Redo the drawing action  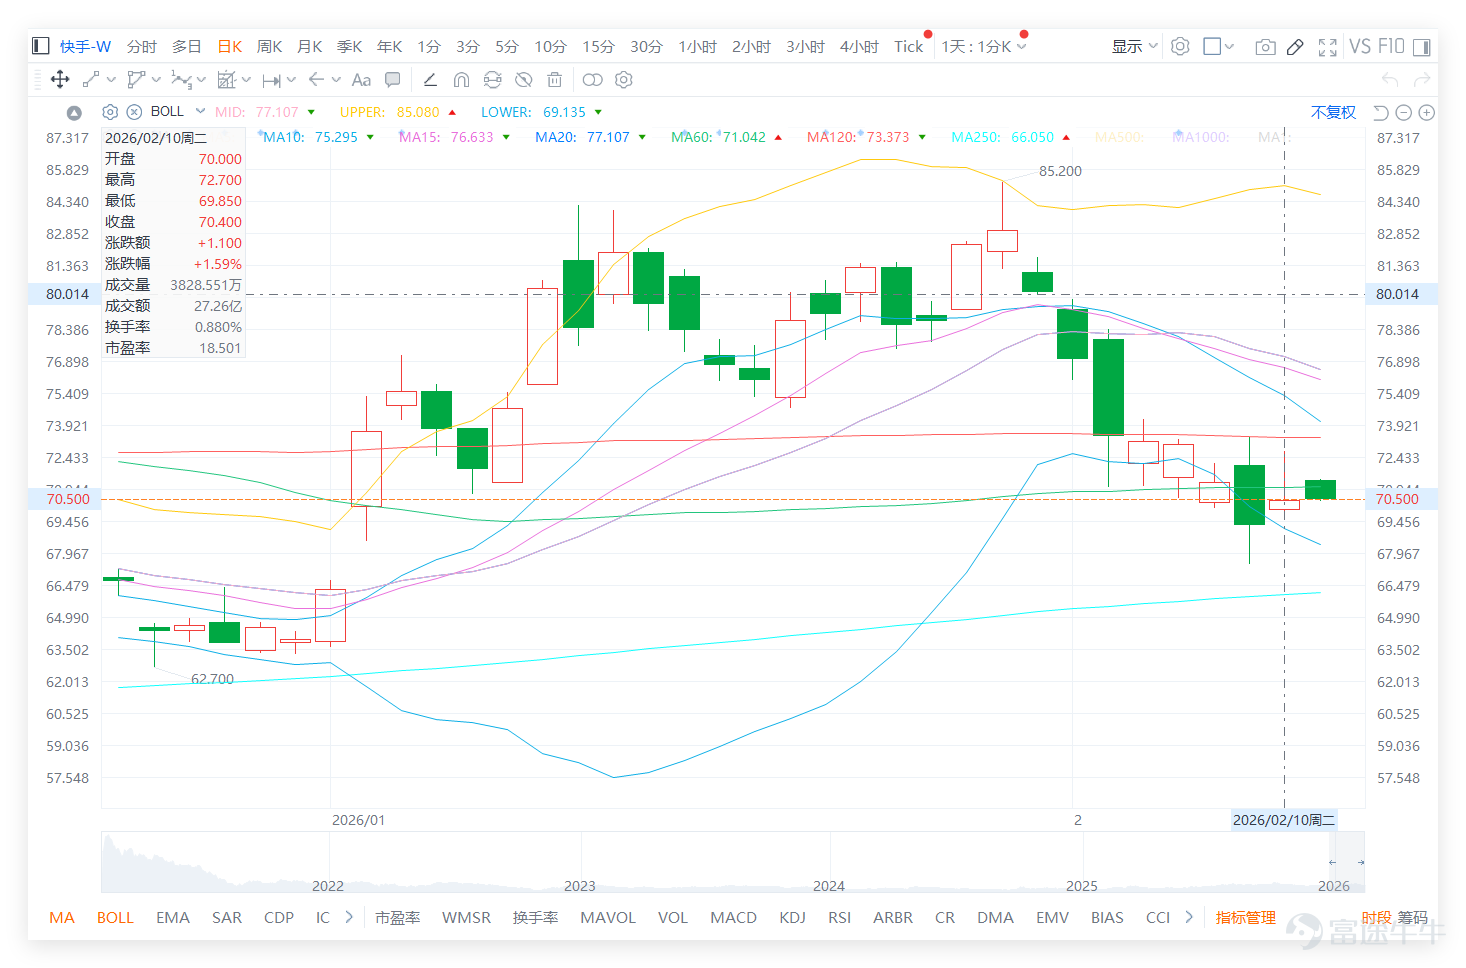(x=1422, y=80)
